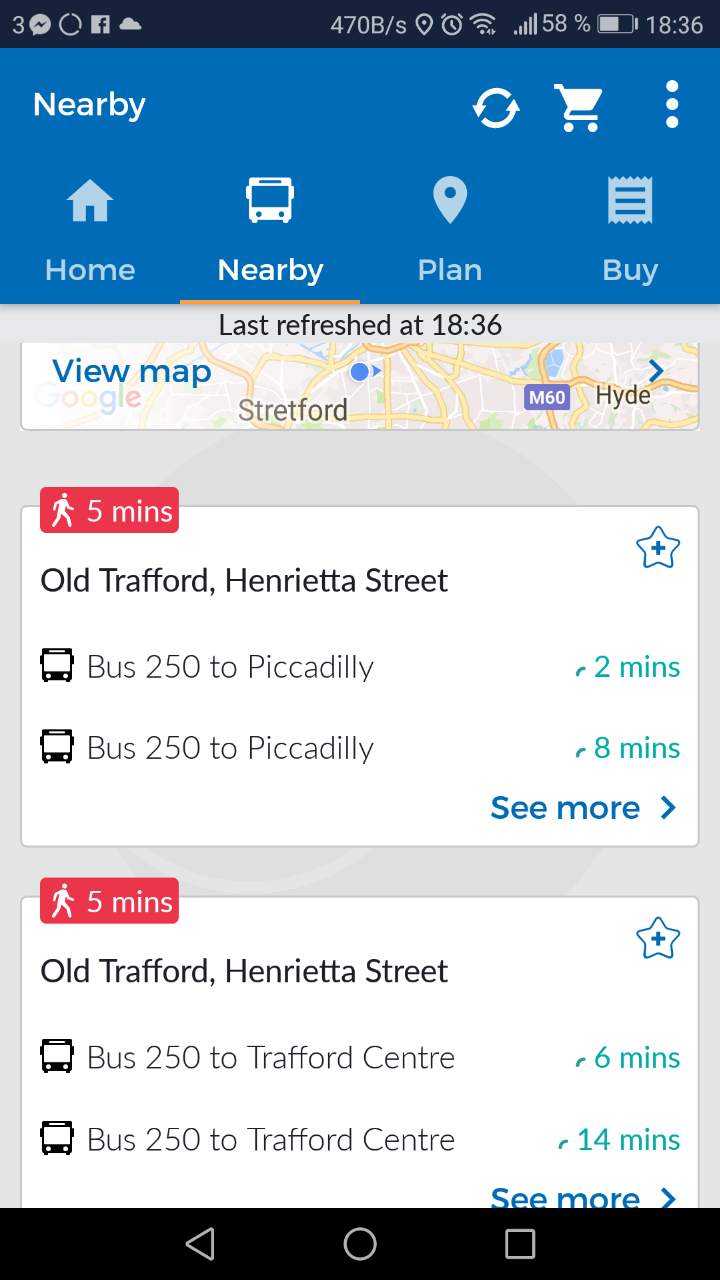Tap the refresh icon in header
This screenshot has height=1280, width=720.
pos(496,106)
